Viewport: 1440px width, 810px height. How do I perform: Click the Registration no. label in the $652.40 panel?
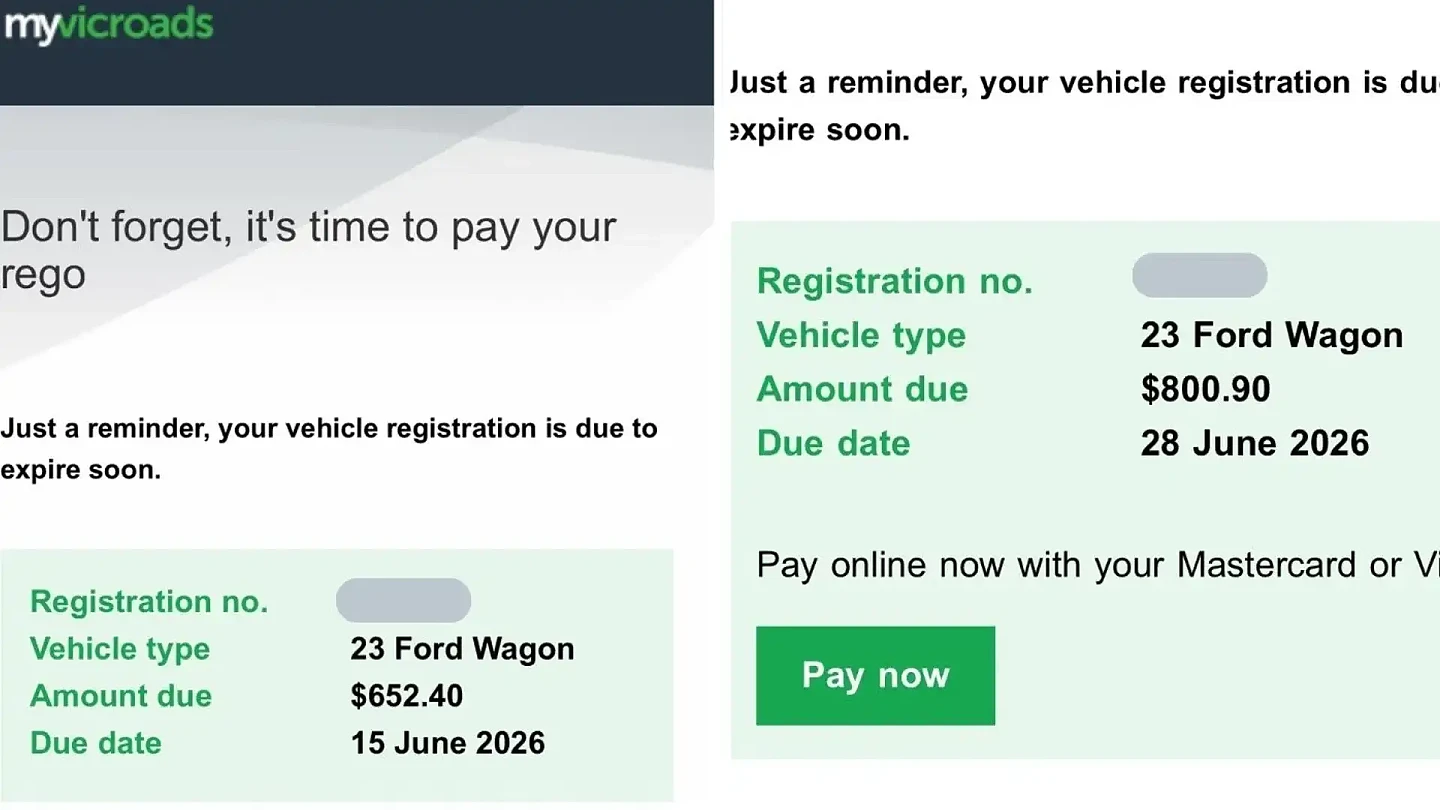(149, 601)
